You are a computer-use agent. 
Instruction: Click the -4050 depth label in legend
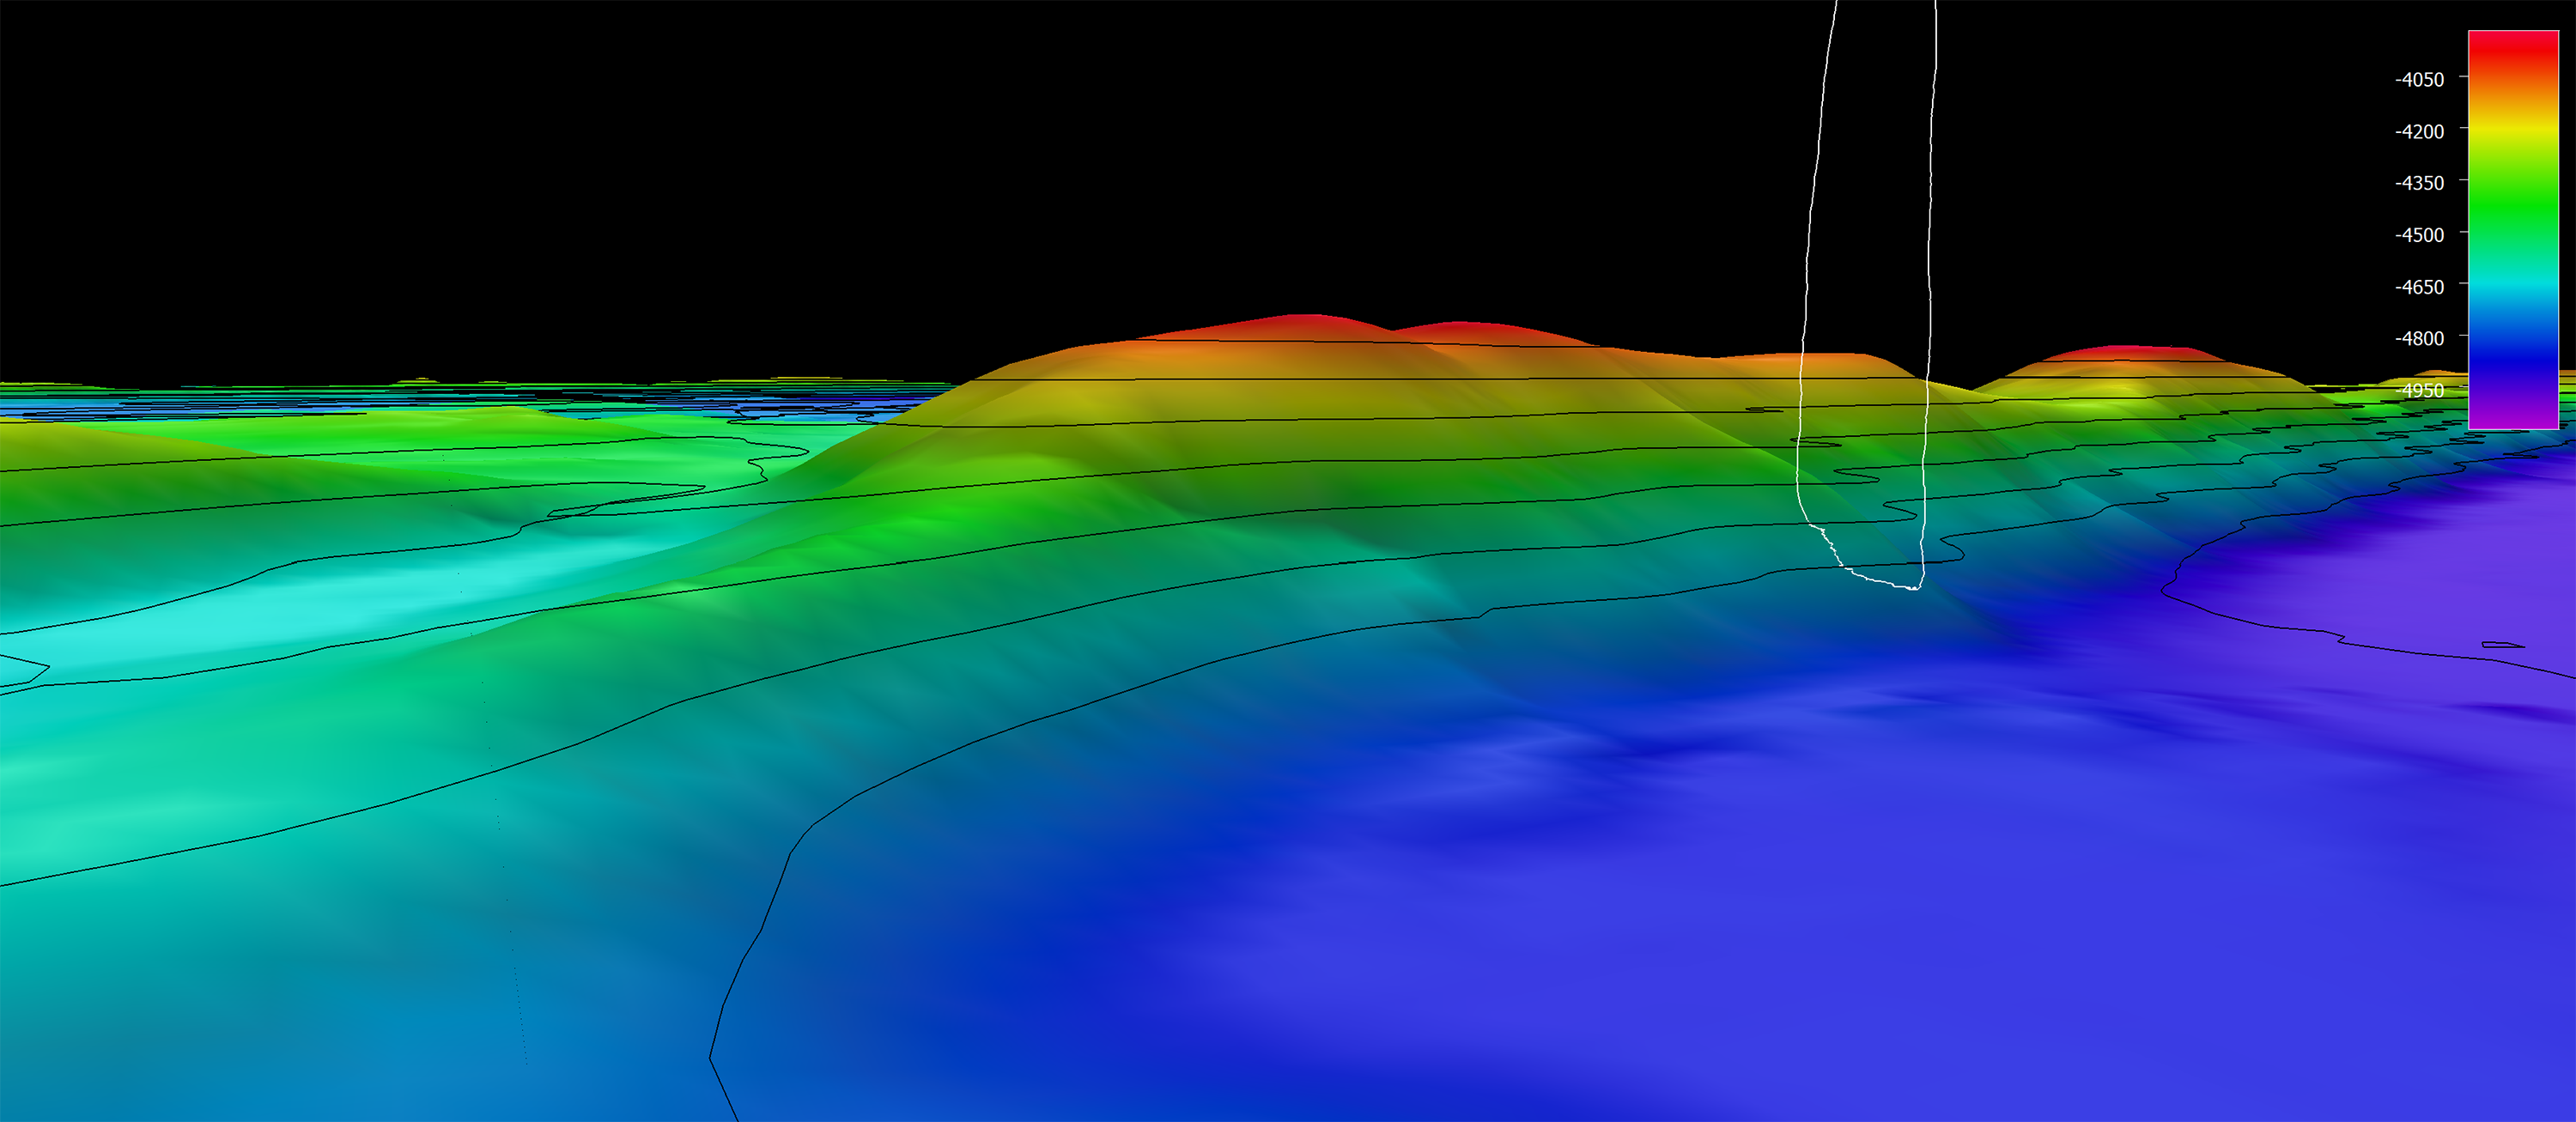pos(2419,79)
